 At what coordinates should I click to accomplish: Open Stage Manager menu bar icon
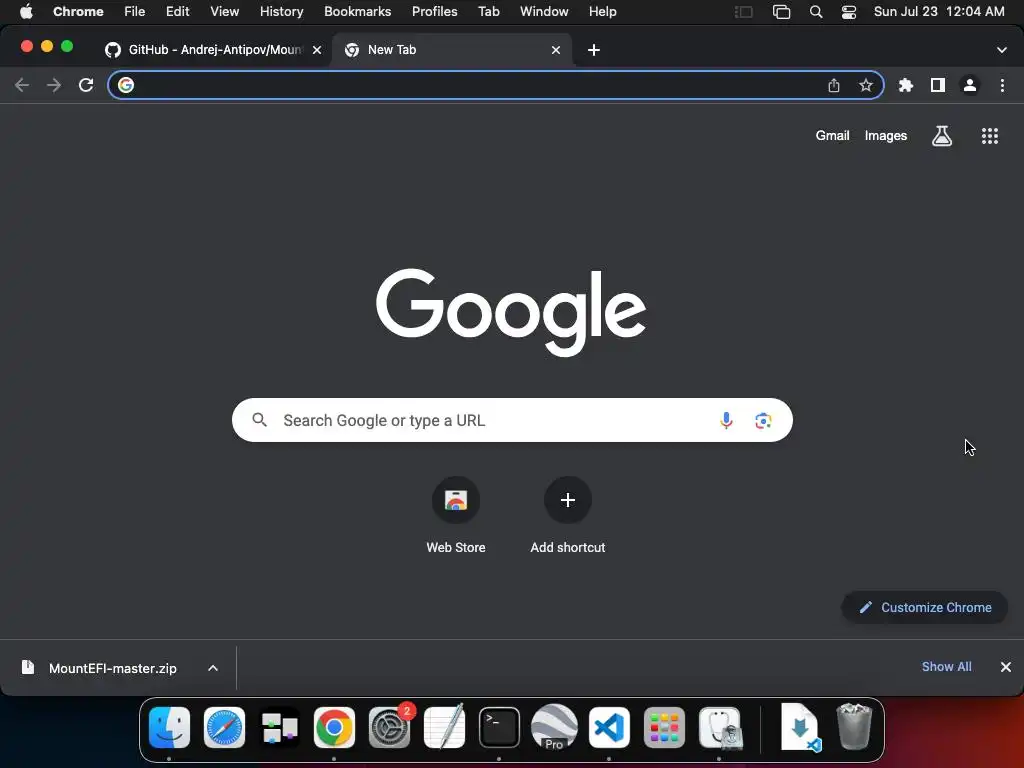point(743,12)
